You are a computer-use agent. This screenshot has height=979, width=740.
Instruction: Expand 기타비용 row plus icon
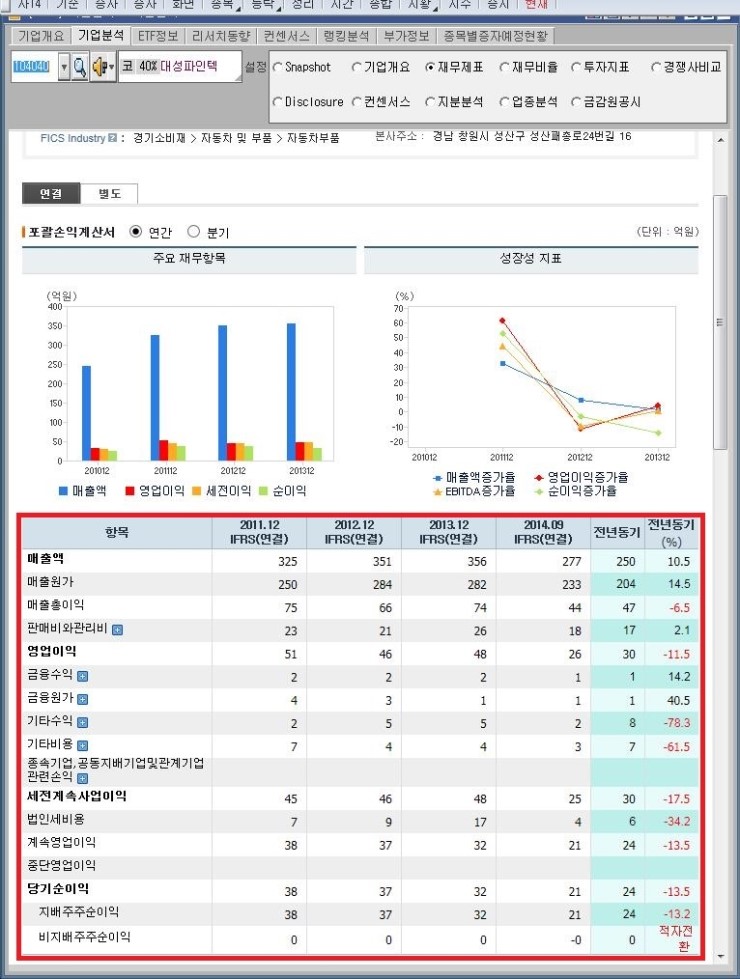[x=82, y=745]
